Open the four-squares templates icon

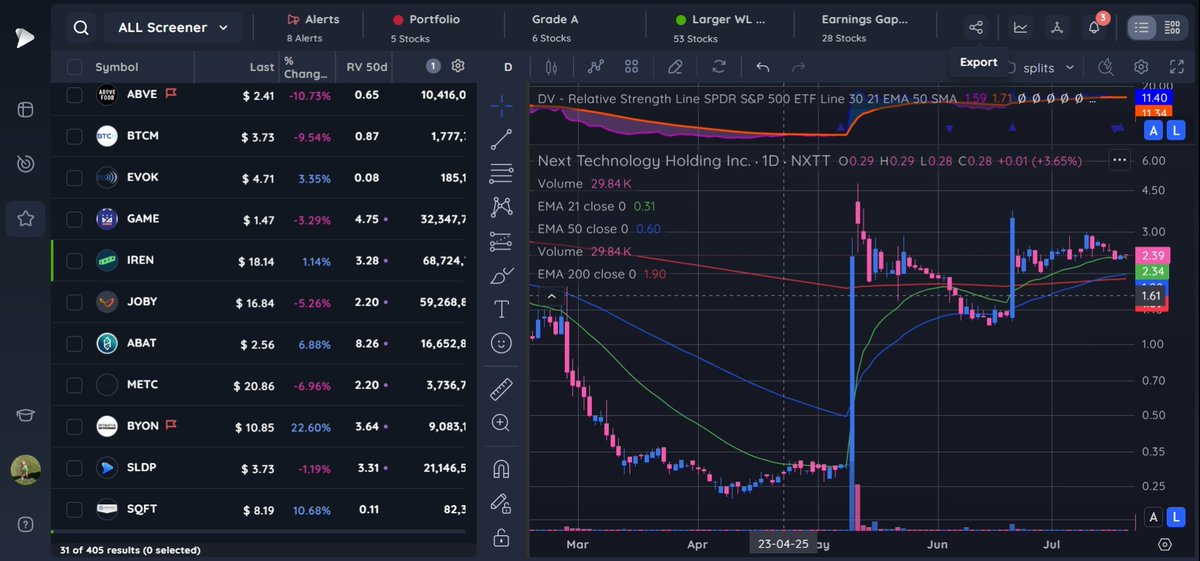(x=632, y=67)
